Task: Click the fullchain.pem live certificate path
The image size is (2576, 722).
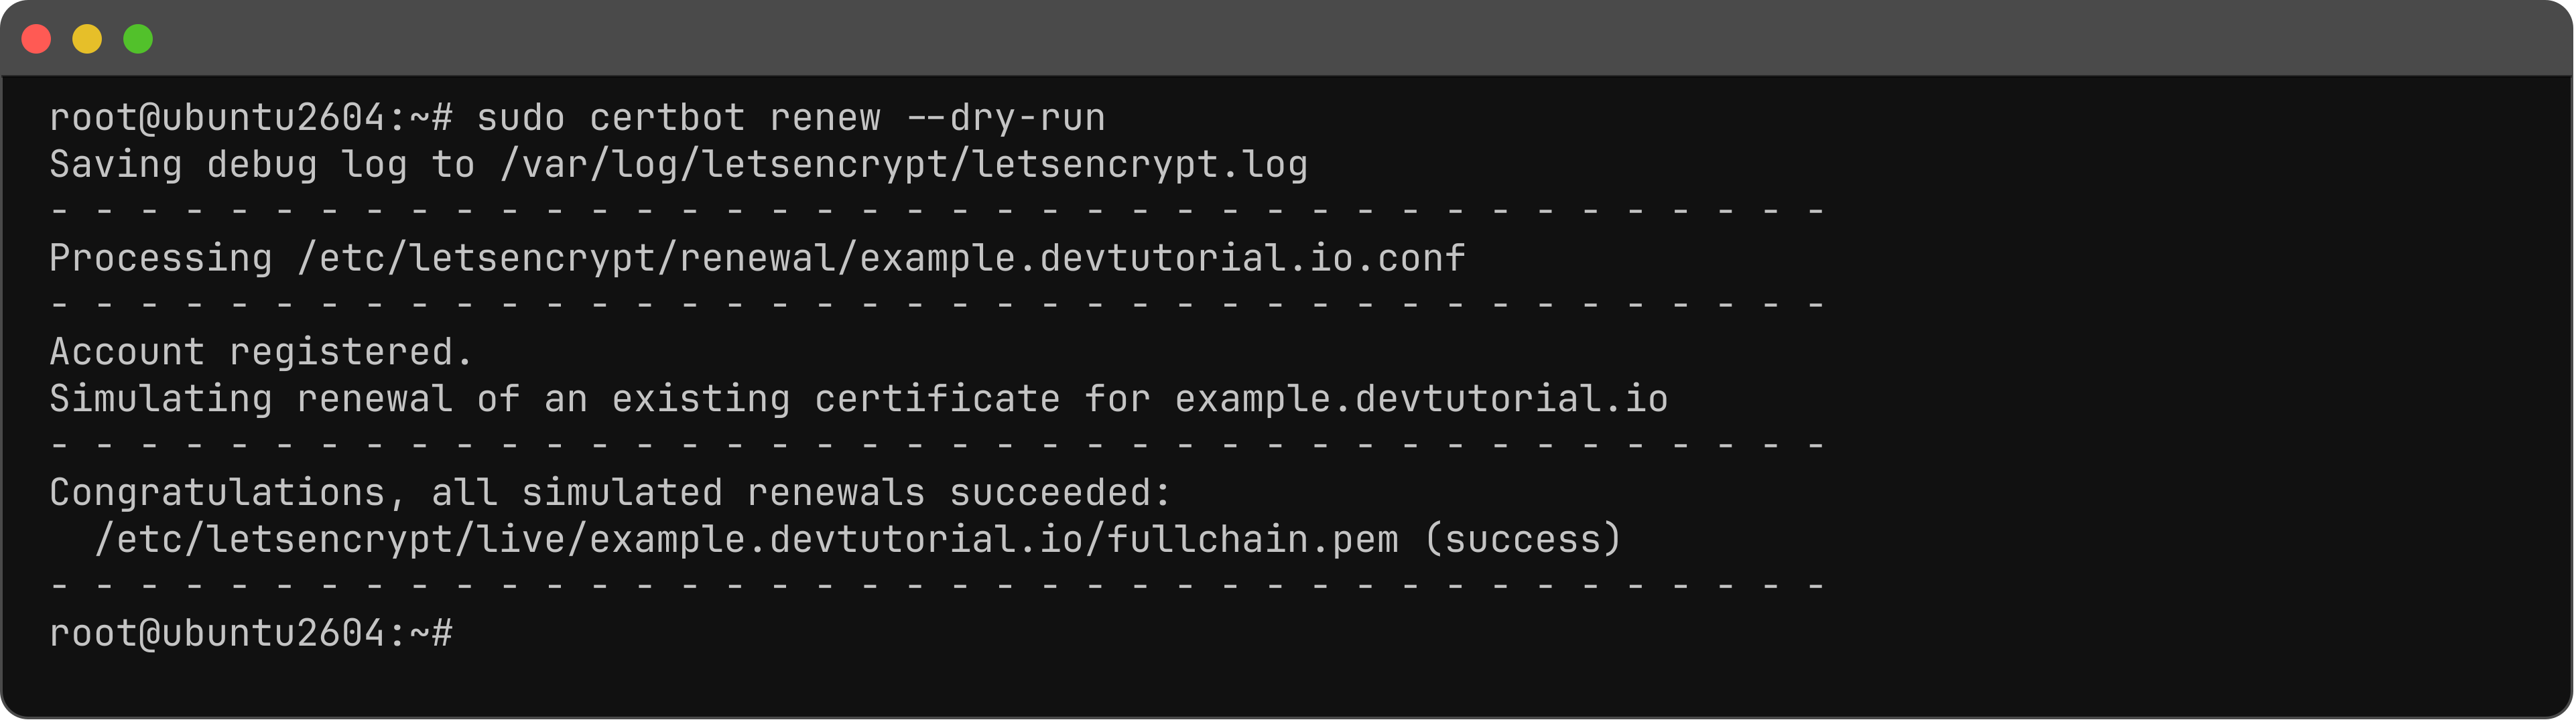Action: (747, 540)
